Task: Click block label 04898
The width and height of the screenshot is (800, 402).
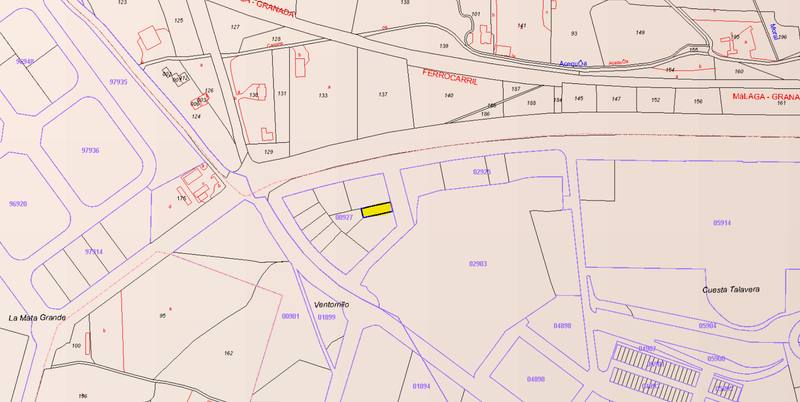Action: point(562,326)
